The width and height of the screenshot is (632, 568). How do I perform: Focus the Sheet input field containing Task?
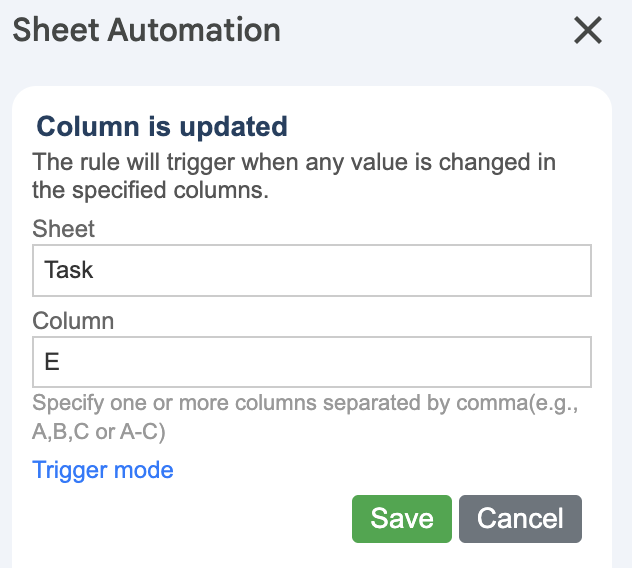point(311,270)
